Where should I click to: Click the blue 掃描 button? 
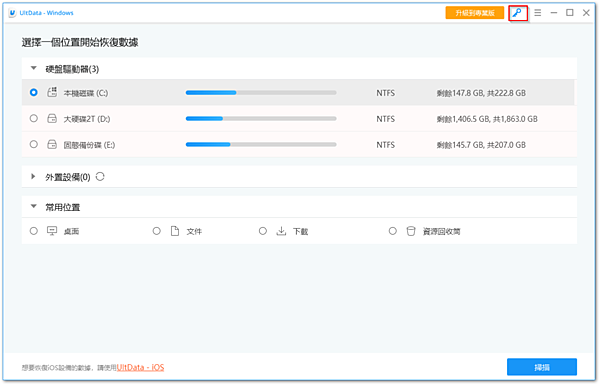542,367
